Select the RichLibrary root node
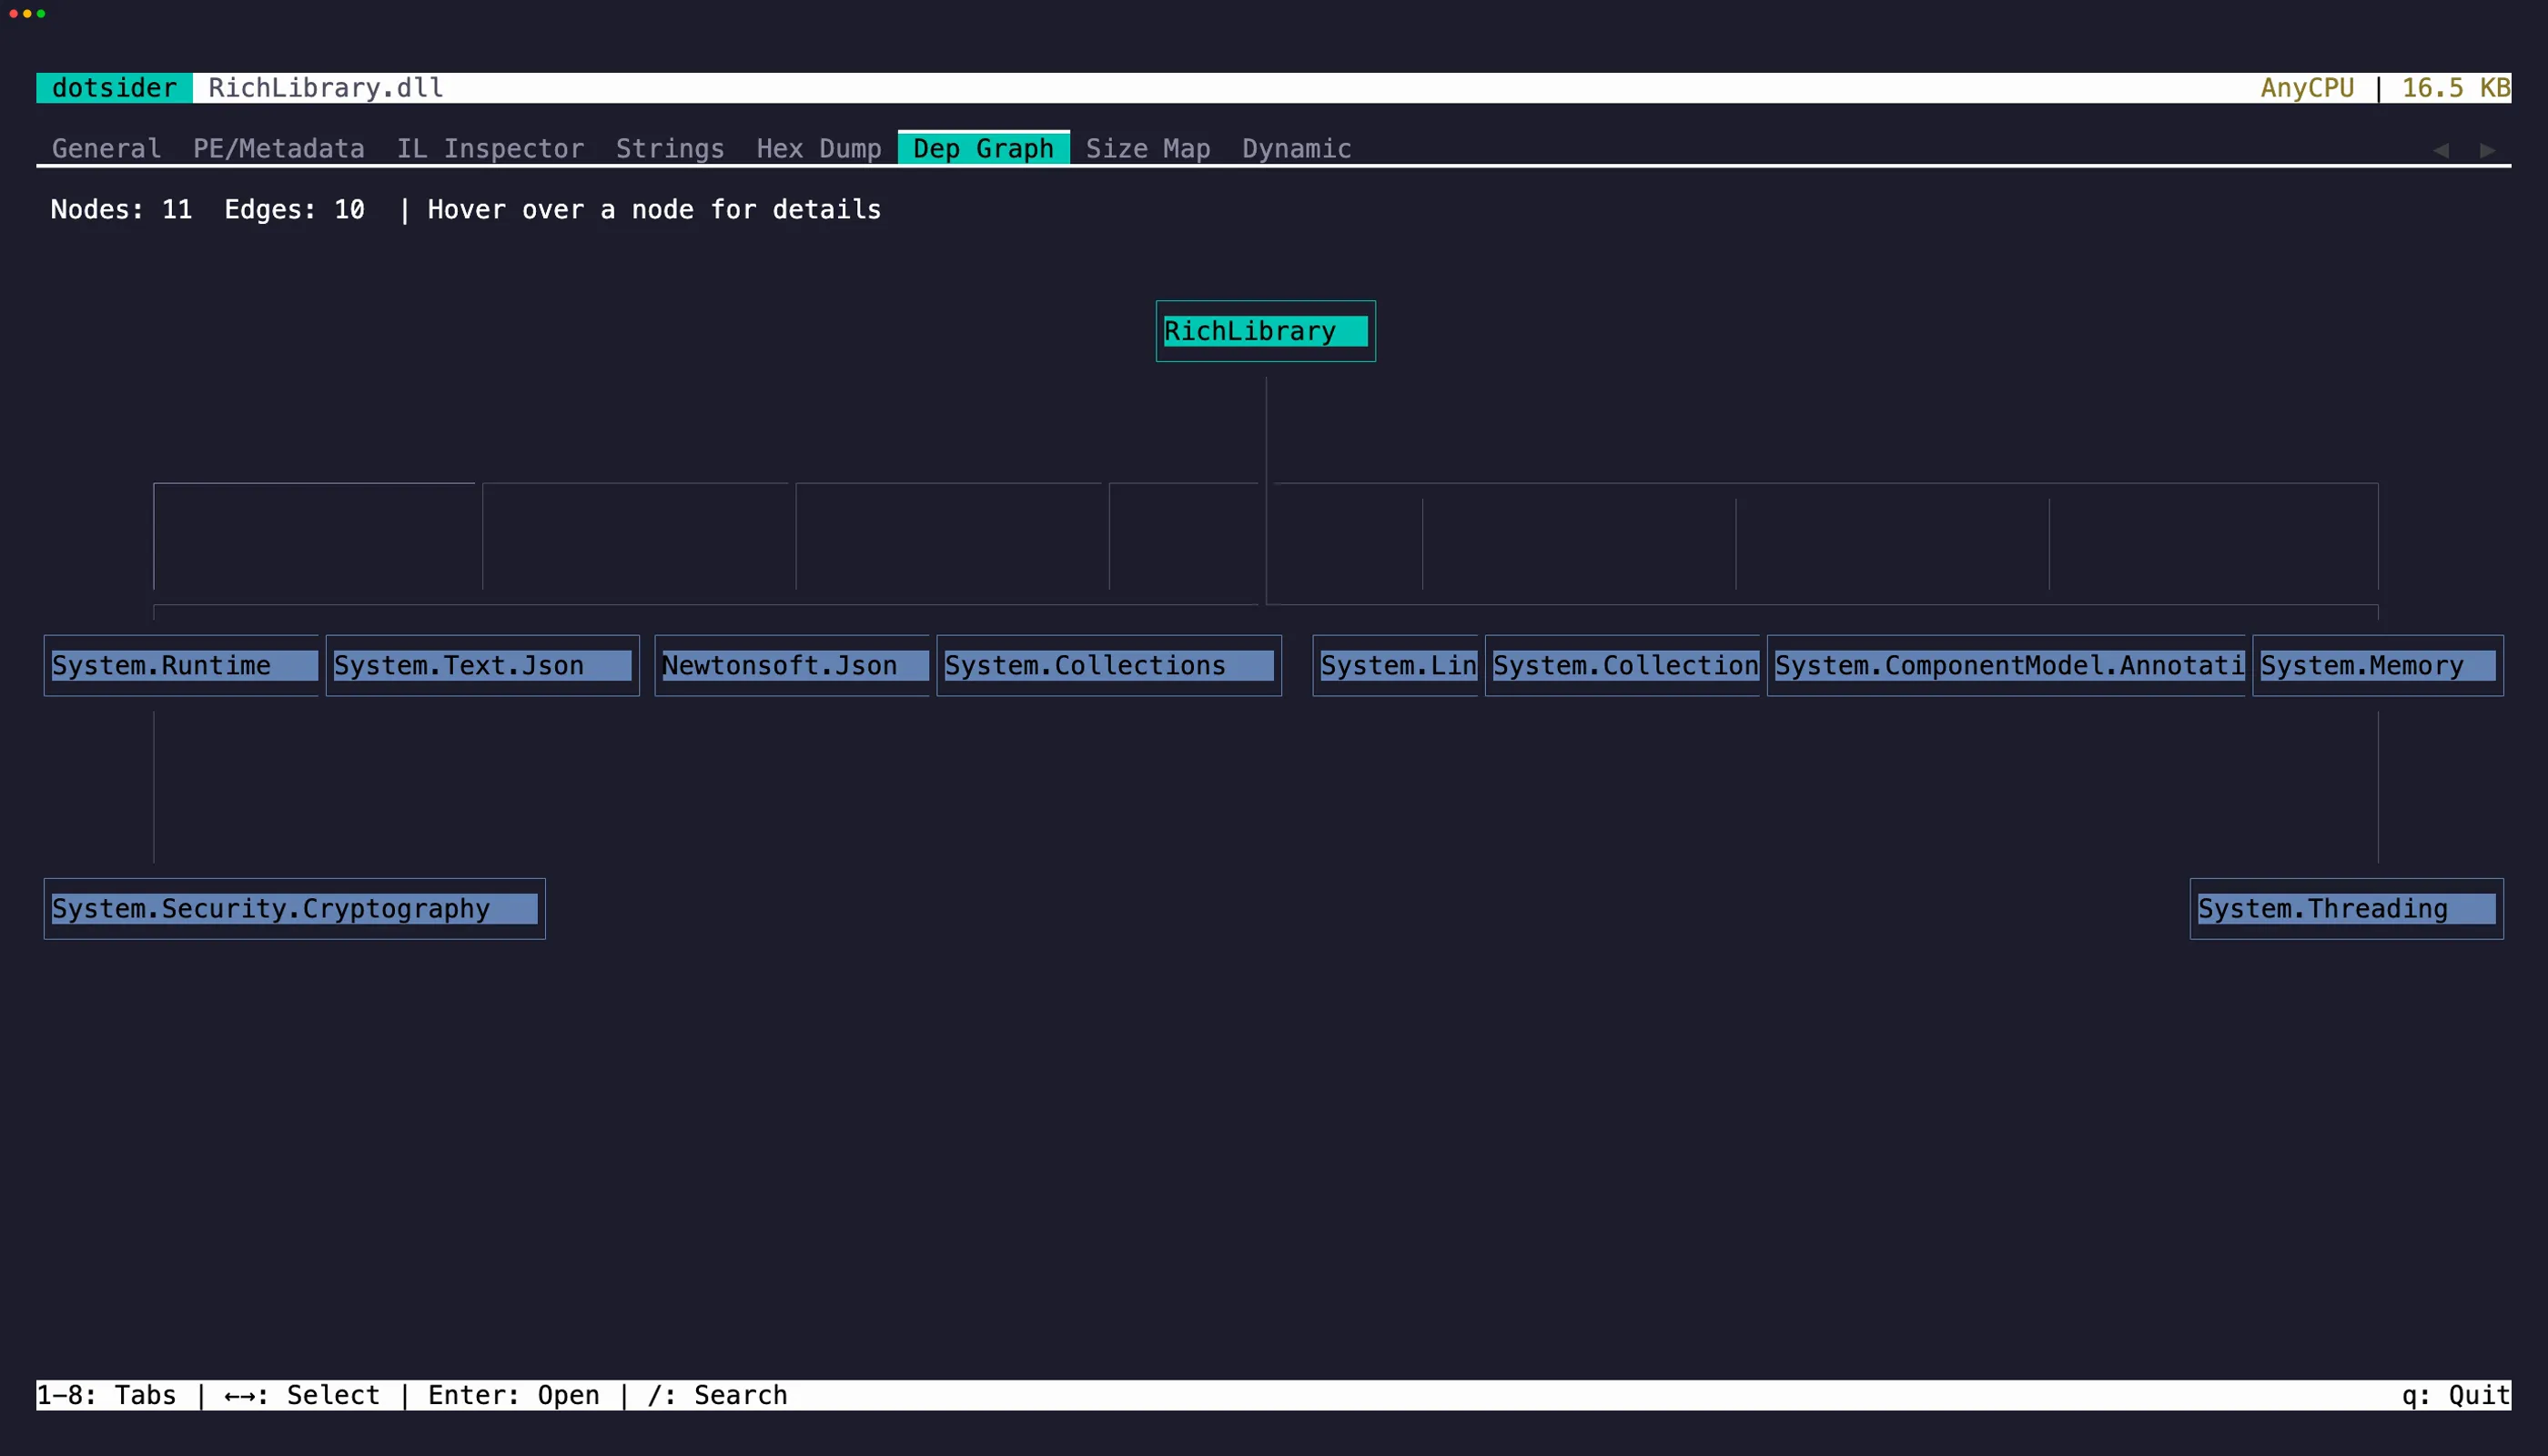The width and height of the screenshot is (2548, 1456). coord(1264,330)
